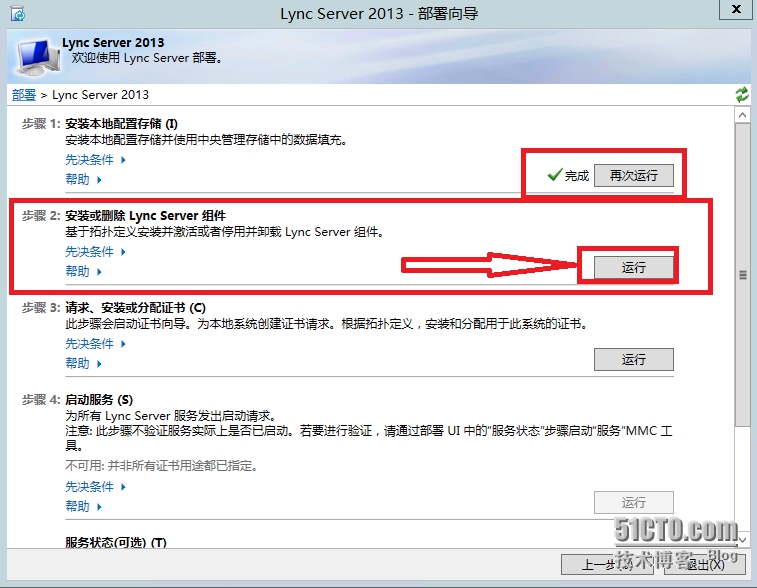Screen dimensions: 757x588
Task: Select the heading 启动服务 (S)
Action: tap(99, 400)
